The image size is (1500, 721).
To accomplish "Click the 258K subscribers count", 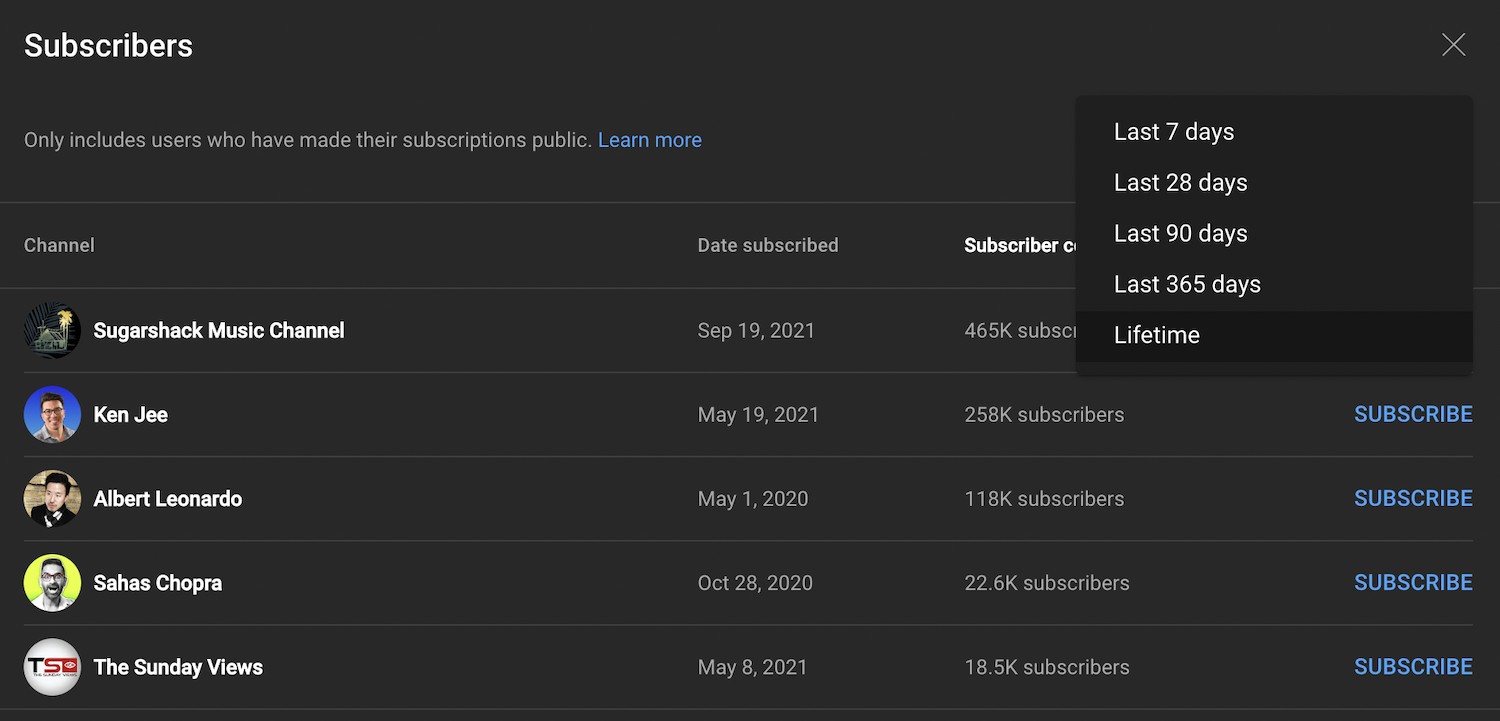I will 1044,415.
